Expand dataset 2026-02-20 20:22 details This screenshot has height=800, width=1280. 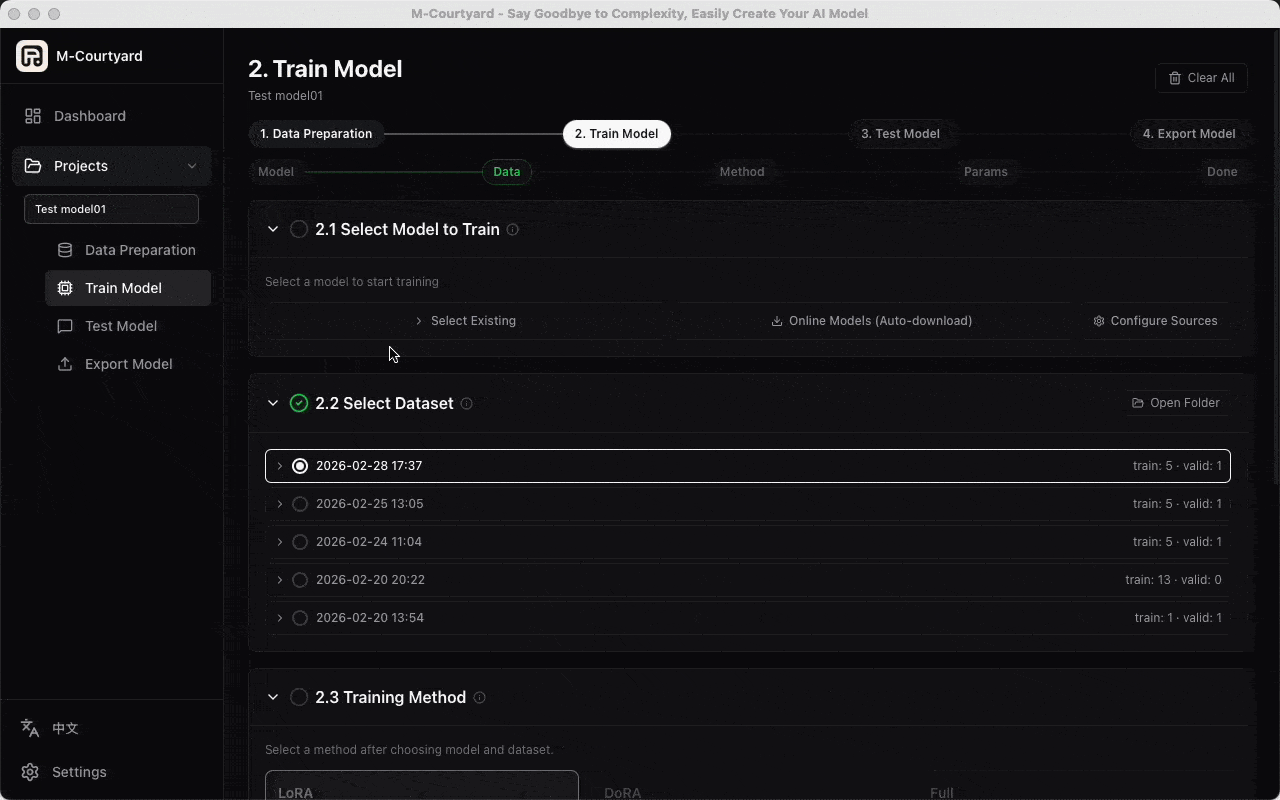[280, 580]
